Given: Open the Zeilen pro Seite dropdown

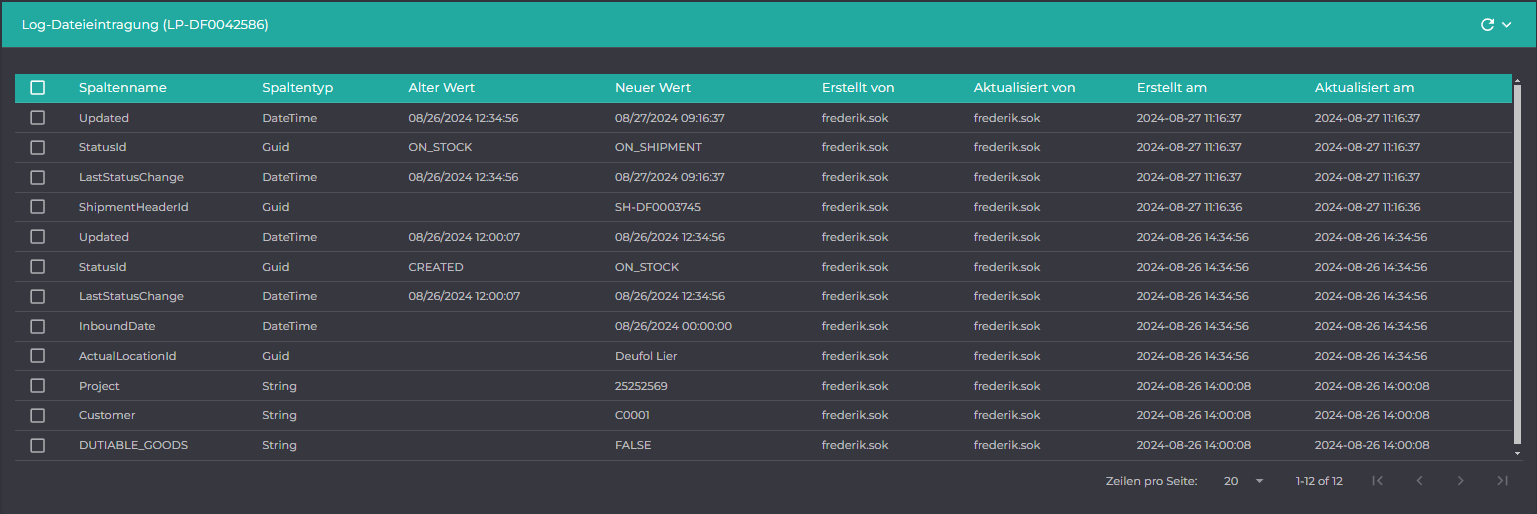Looking at the screenshot, I should [1244, 481].
